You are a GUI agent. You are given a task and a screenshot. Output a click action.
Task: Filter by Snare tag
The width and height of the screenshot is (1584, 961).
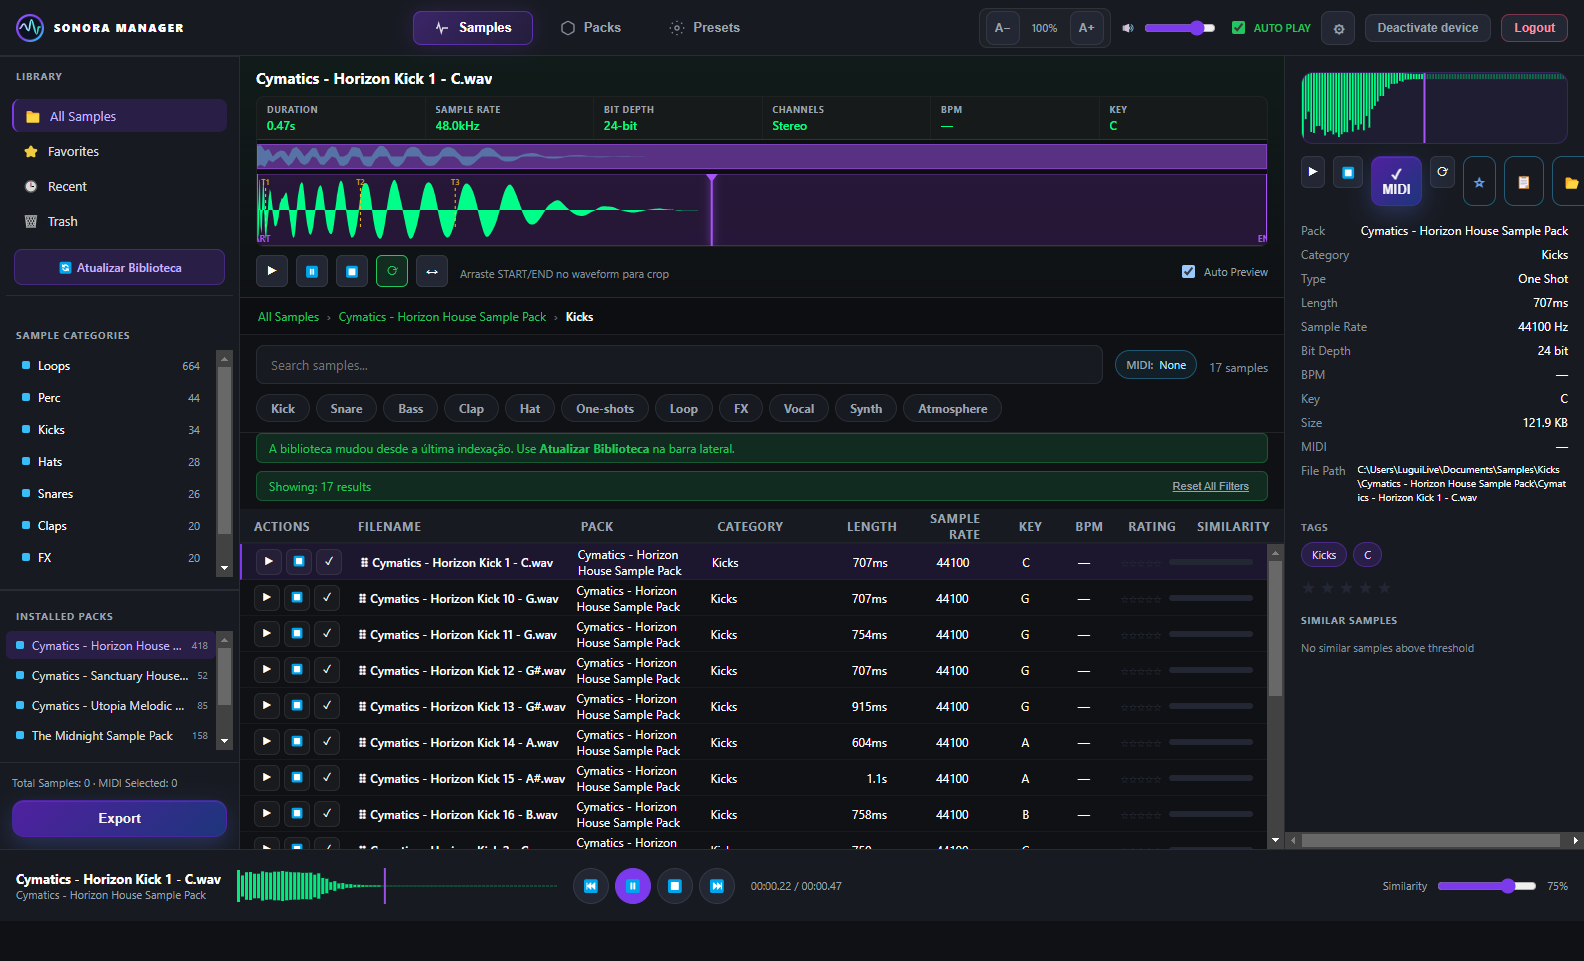click(346, 408)
